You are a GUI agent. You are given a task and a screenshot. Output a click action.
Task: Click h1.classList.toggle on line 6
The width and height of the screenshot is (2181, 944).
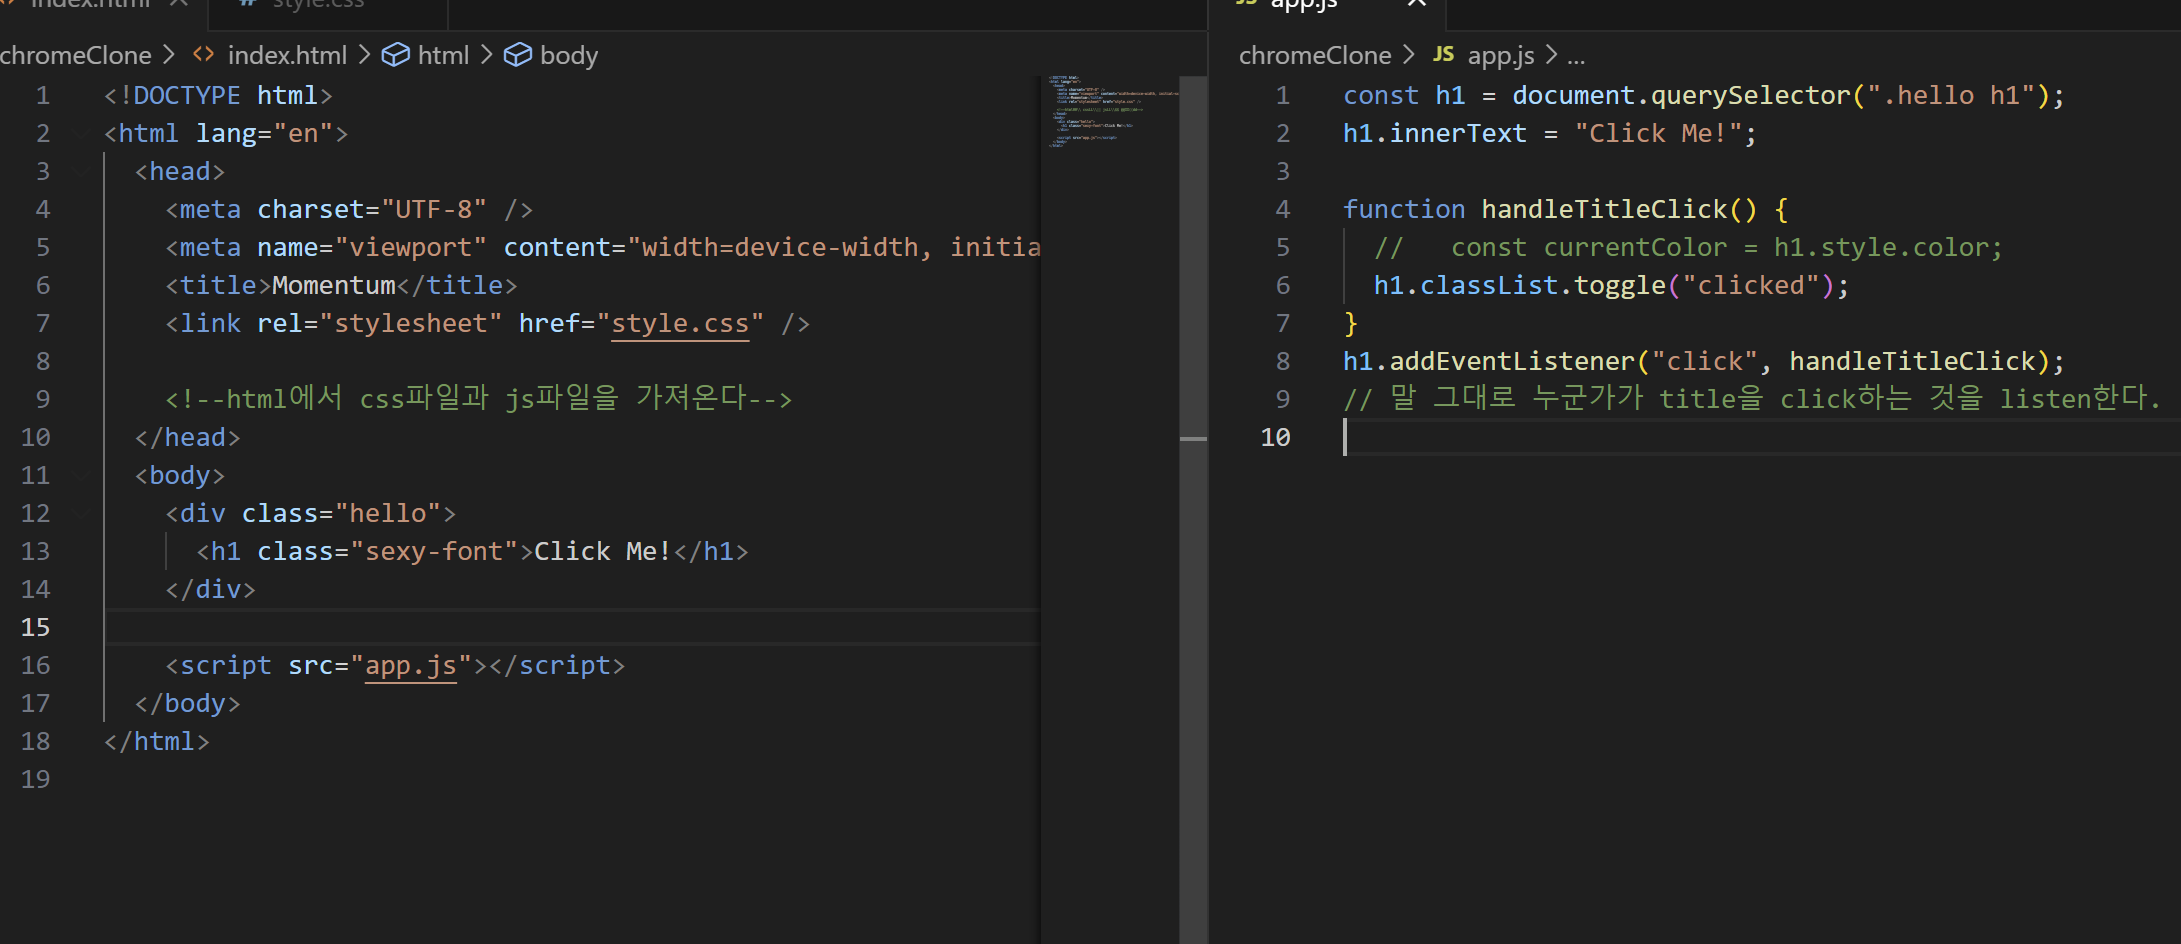pos(1520,285)
